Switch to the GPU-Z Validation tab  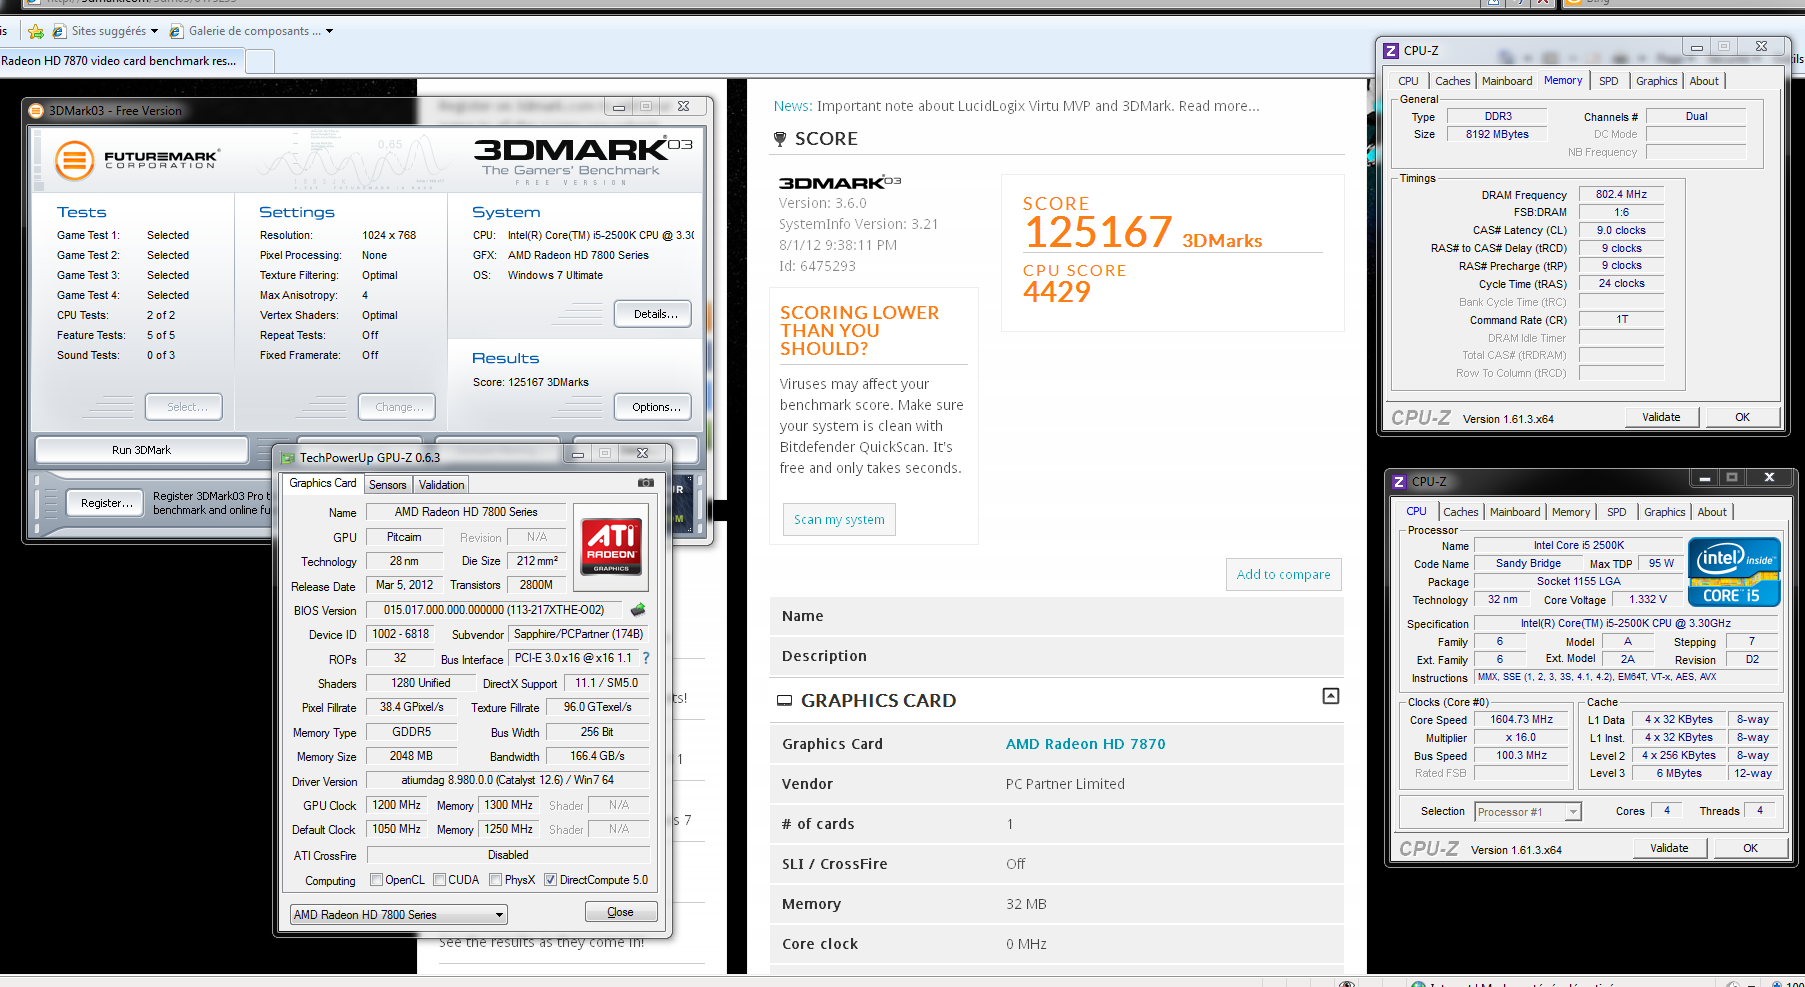tap(441, 485)
